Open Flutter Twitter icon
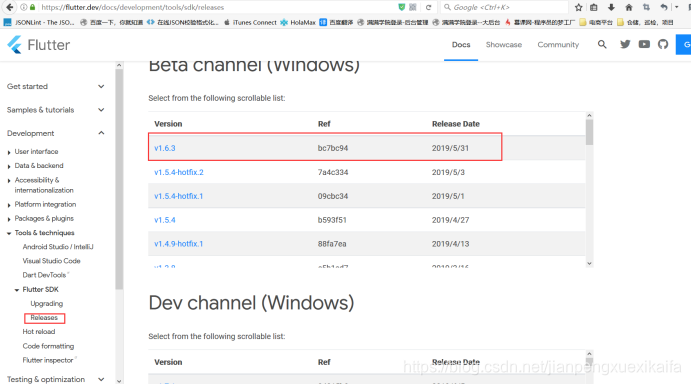 click(625, 44)
